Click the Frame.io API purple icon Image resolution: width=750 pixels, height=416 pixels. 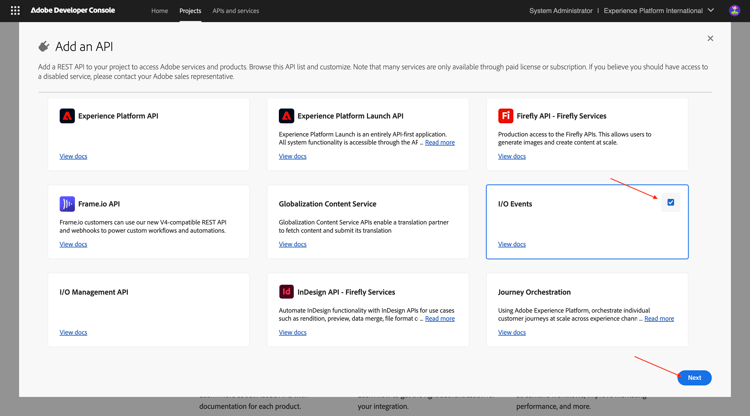click(67, 204)
